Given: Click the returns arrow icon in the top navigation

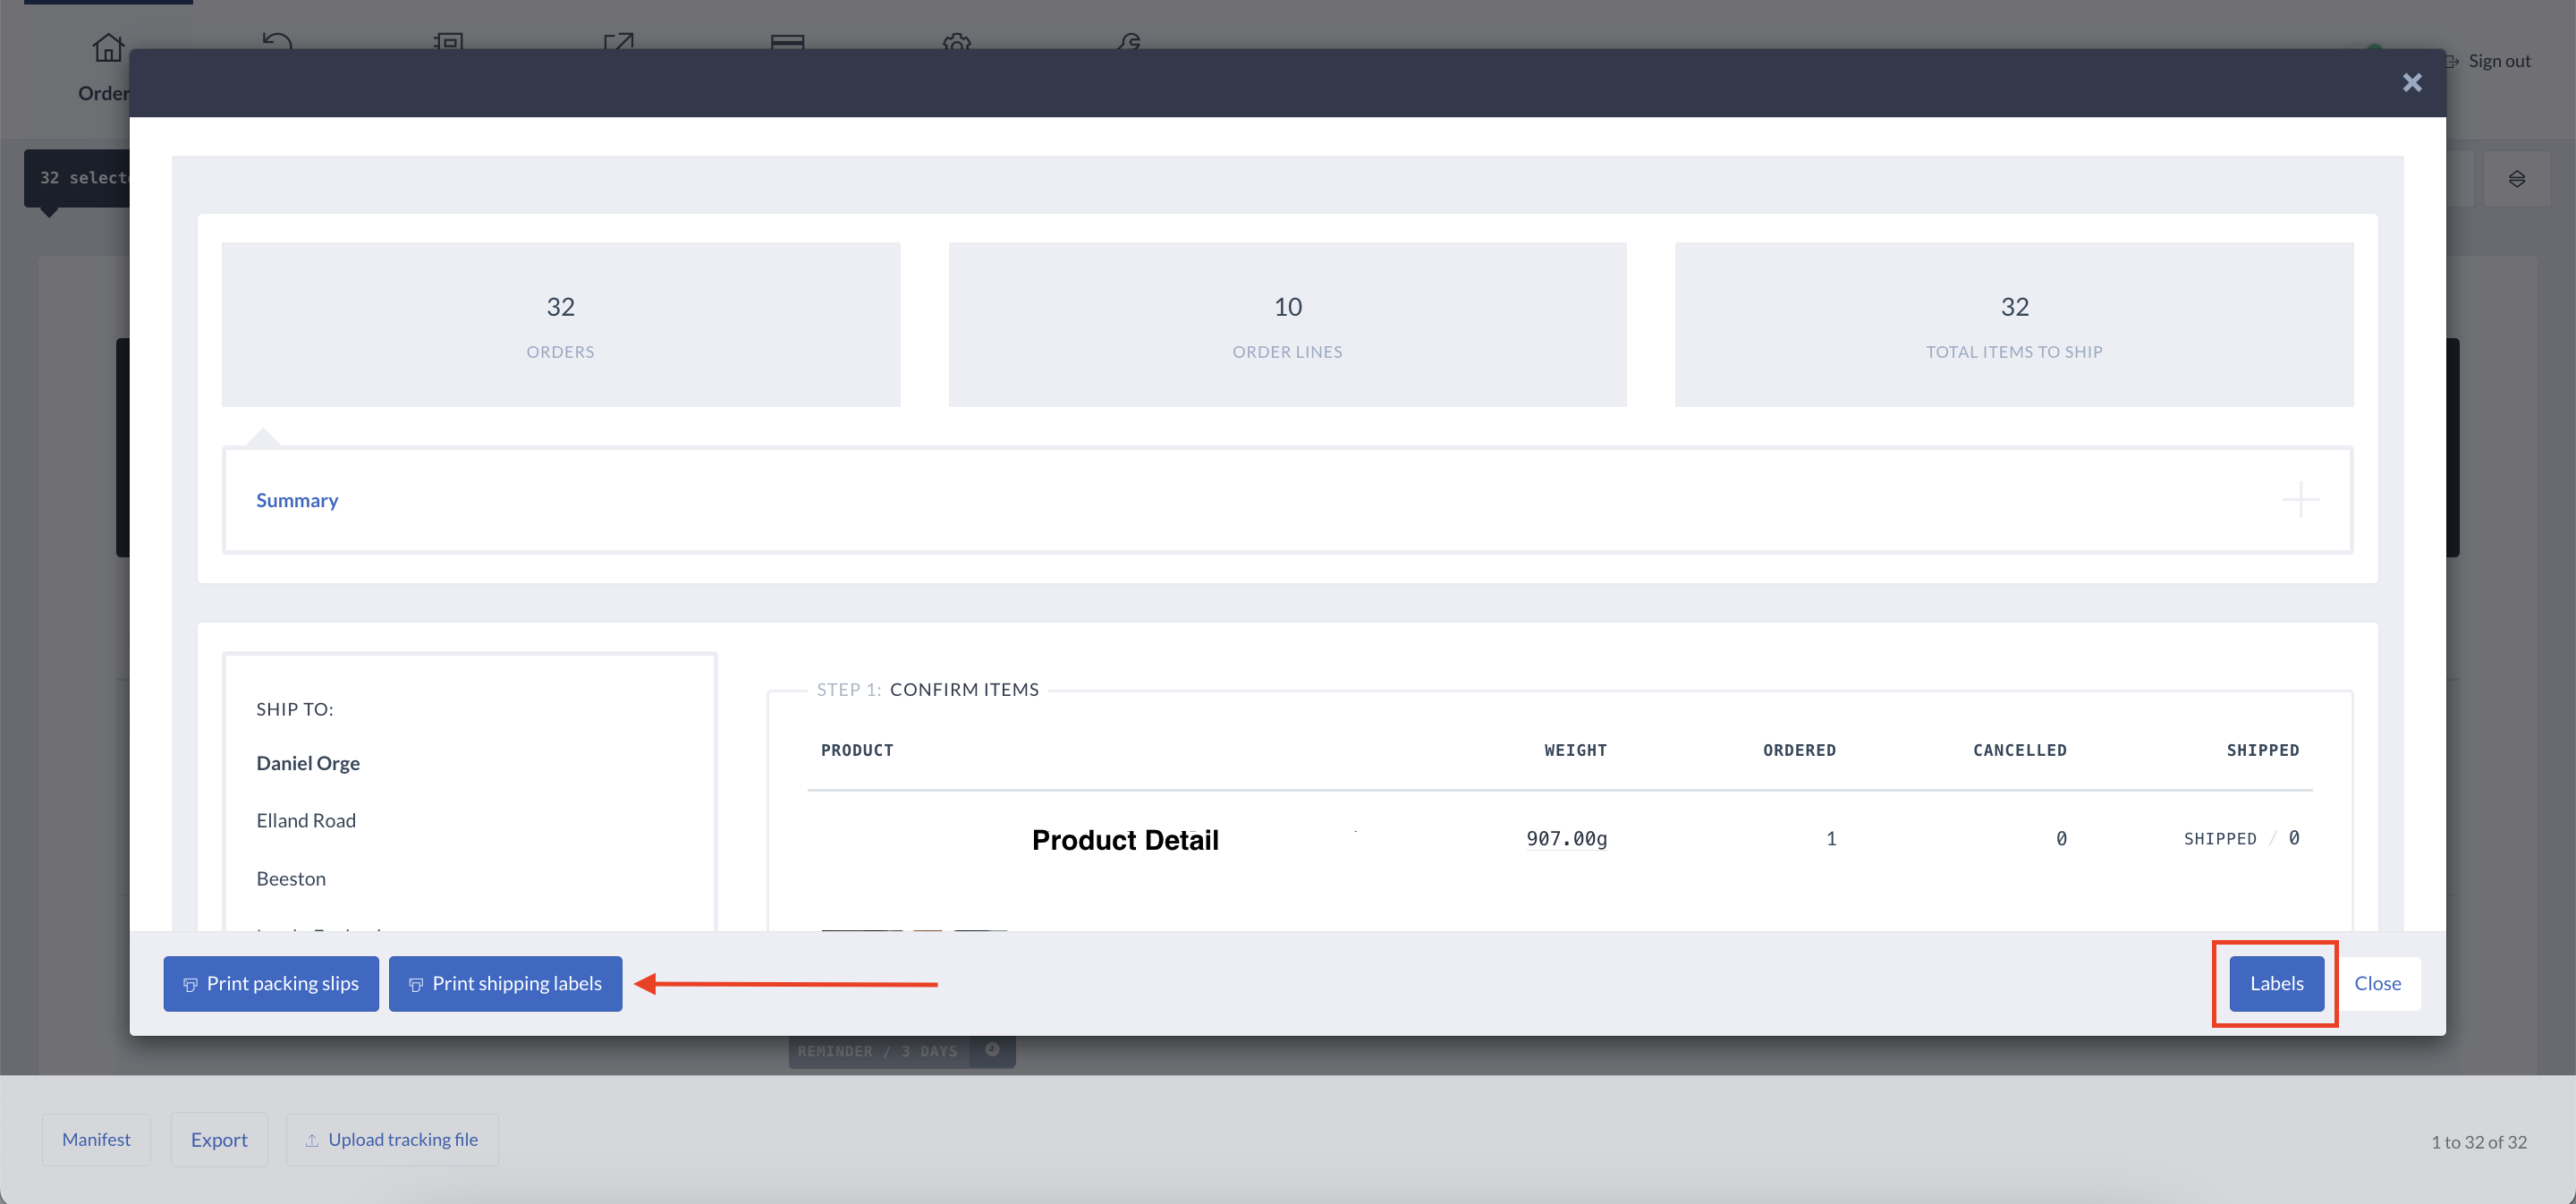Looking at the screenshot, I should (x=277, y=41).
